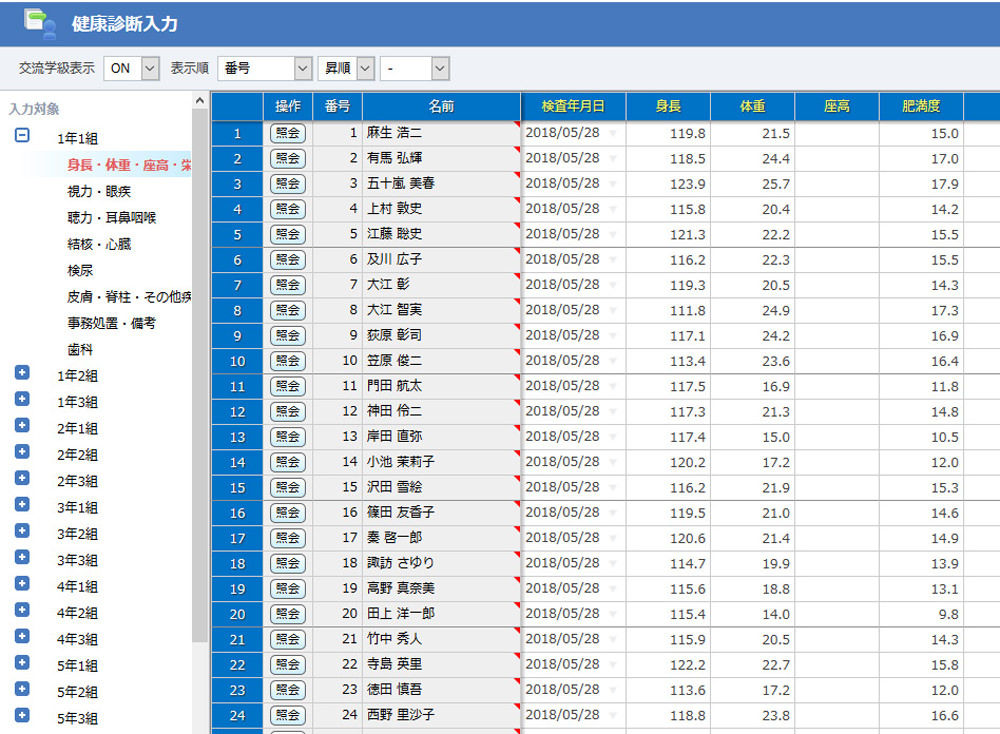Viewport: 1000px width, 734px height.
Task: Select 聴力・耳鼻咽喉 category
Action: pos(112,217)
